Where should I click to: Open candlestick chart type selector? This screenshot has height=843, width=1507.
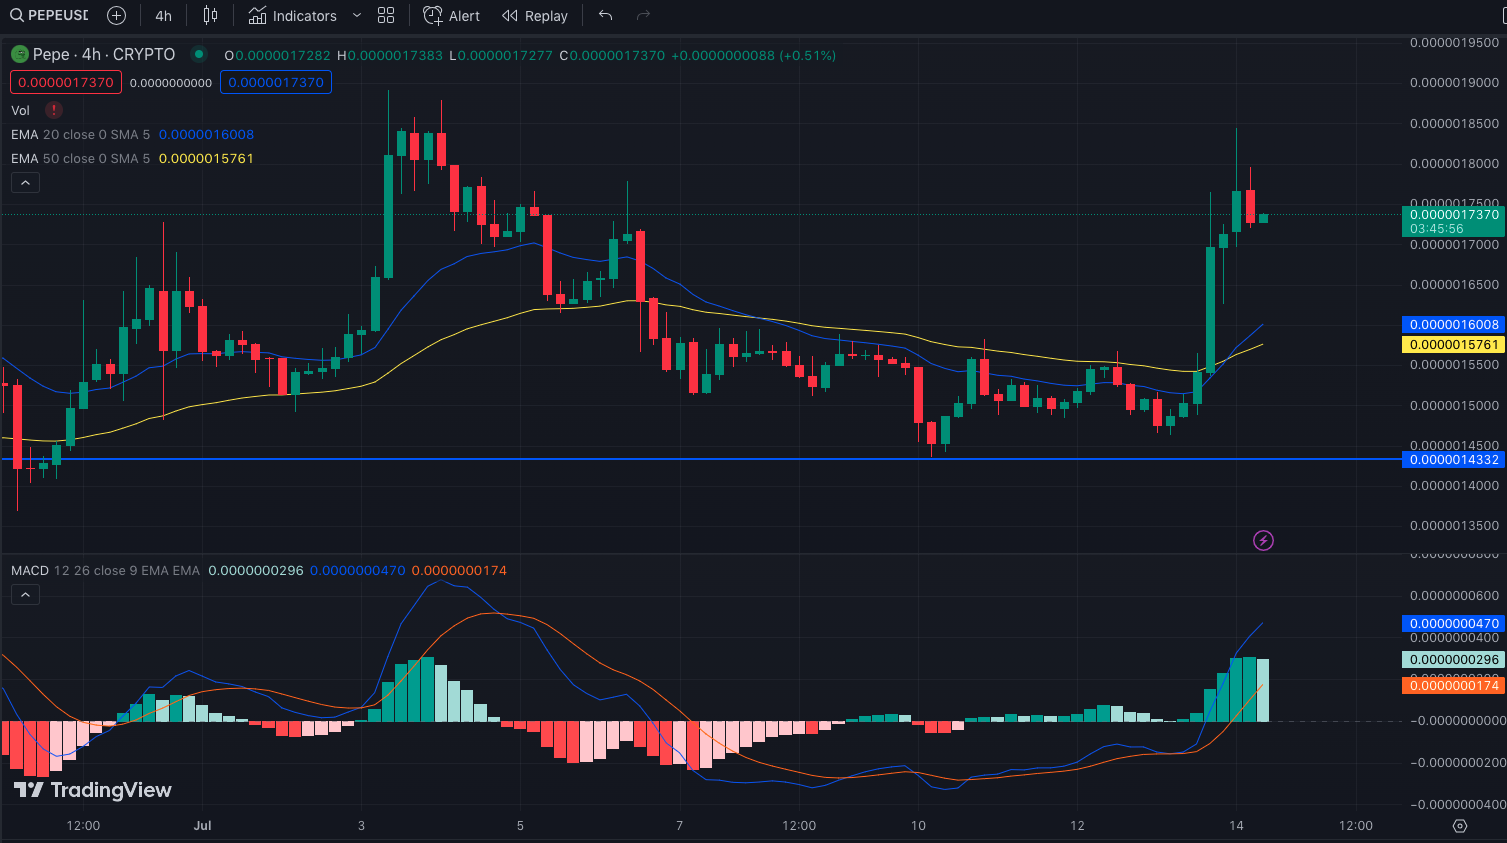coord(210,15)
